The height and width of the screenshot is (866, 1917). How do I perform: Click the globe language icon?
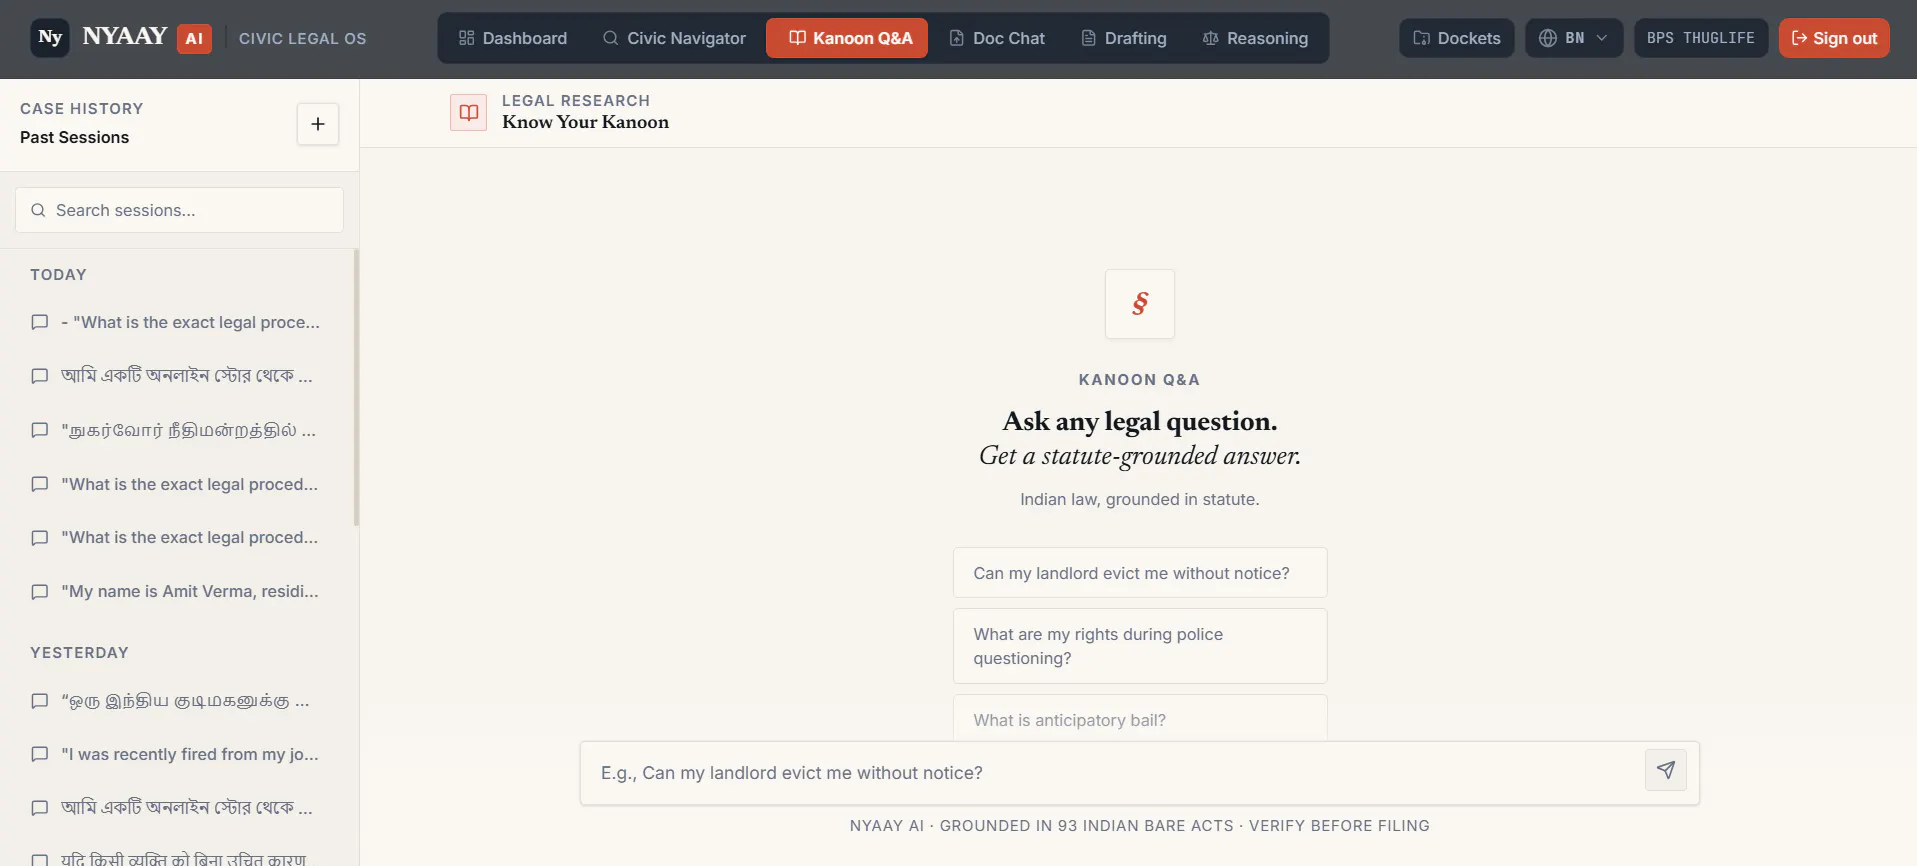(1548, 38)
